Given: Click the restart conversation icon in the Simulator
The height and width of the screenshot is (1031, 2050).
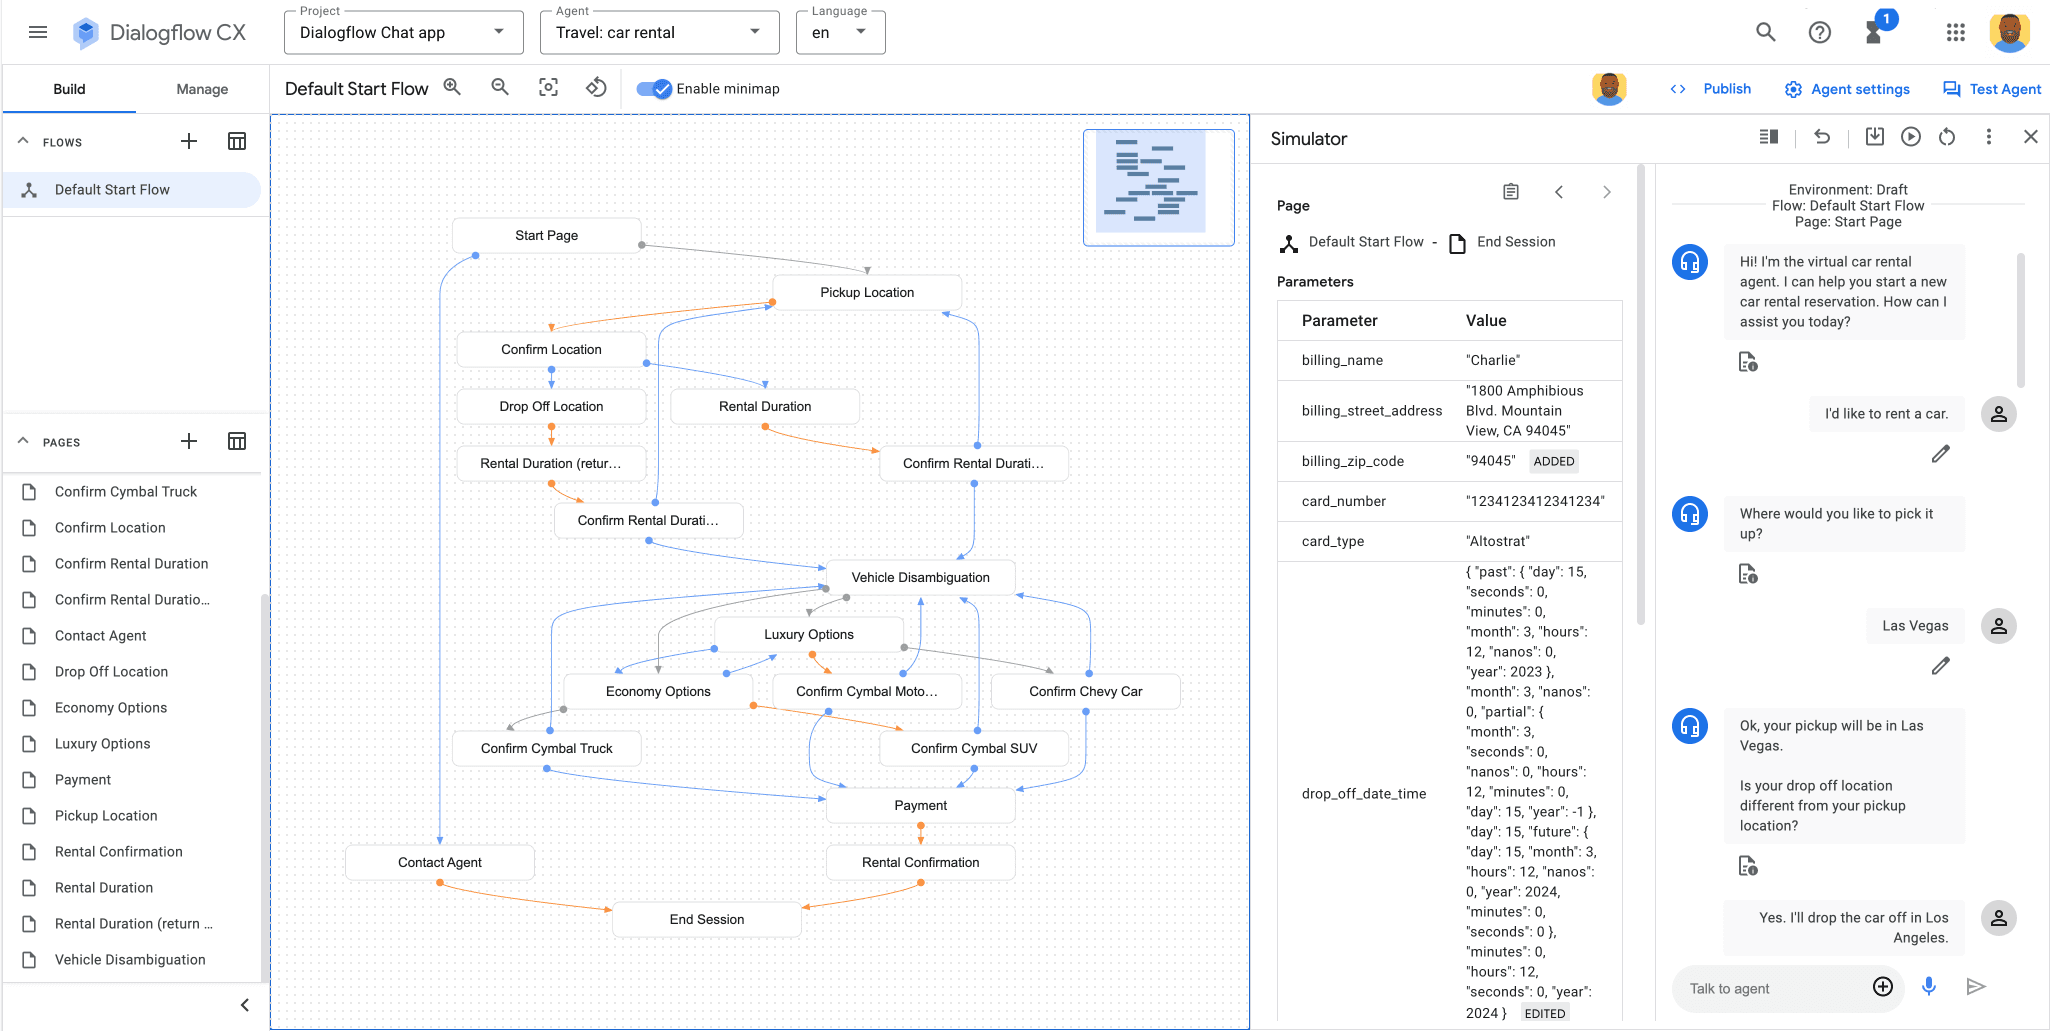Looking at the screenshot, I should point(1947,137).
